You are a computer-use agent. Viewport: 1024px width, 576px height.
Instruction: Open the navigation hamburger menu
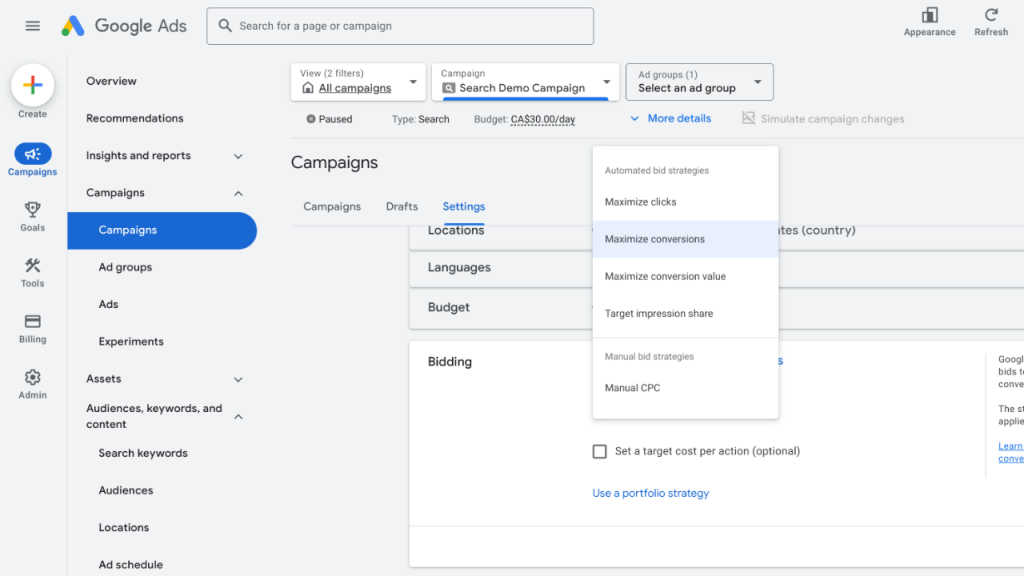pos(32,26)
